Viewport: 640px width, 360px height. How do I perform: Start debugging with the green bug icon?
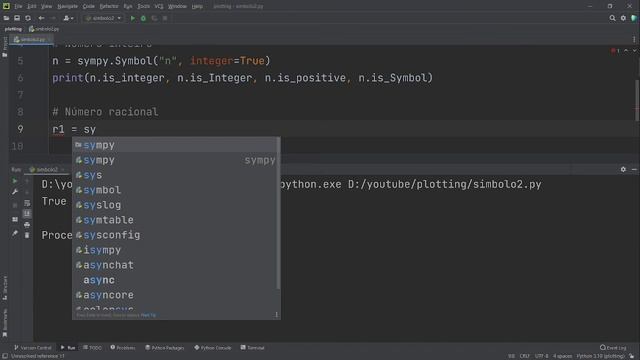tap(143, 18)
